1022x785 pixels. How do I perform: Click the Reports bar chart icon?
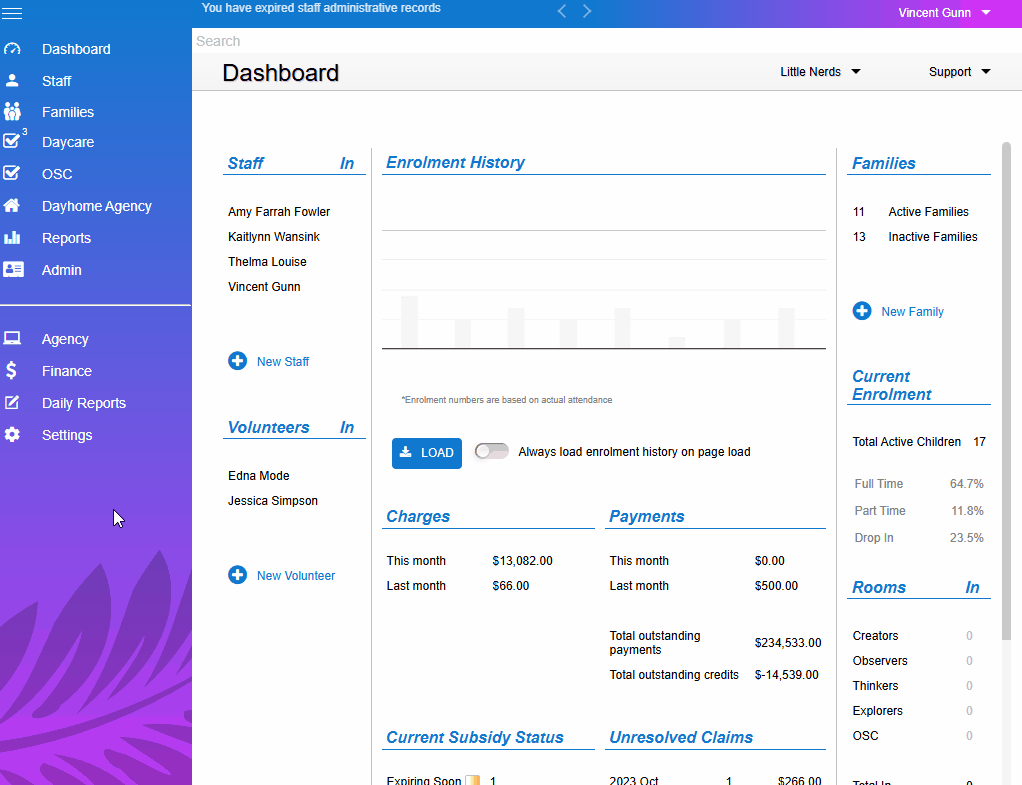click(x=12, y=237)
